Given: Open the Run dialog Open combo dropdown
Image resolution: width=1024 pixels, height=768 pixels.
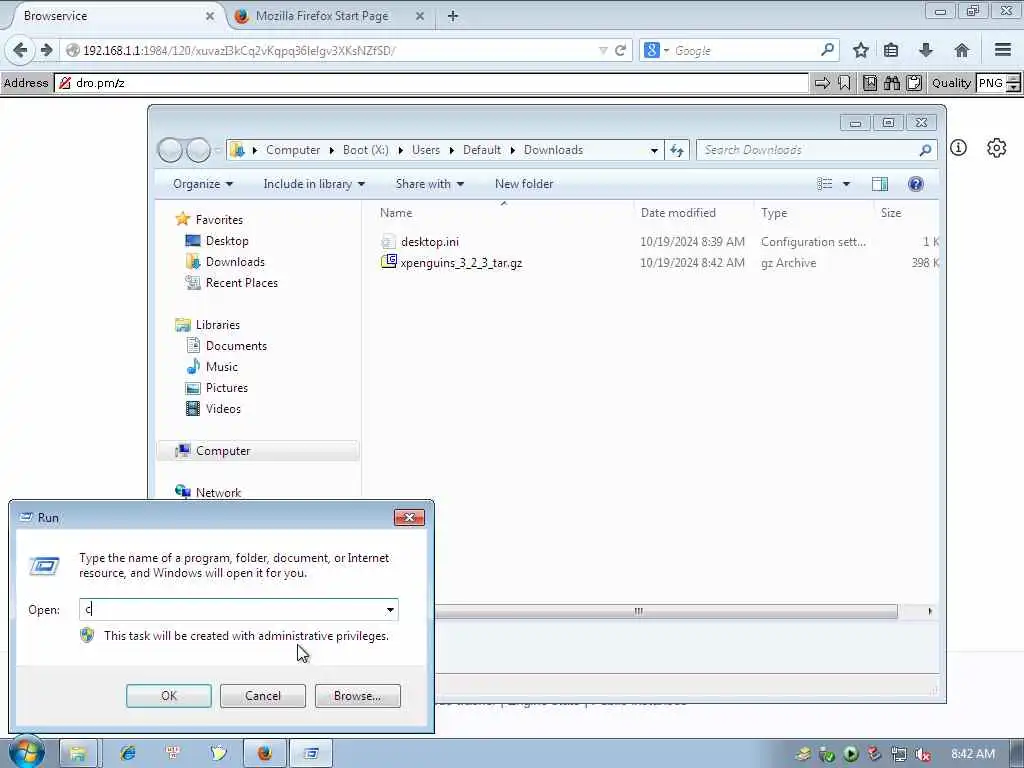Looking at the screenshot, I should [390, 610].
